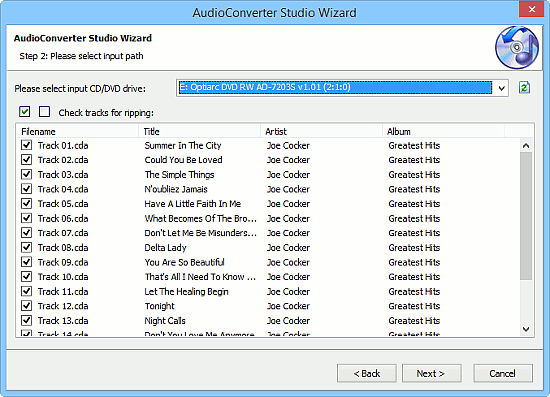Select title 'Night Calls'
The image size is (550, 397).
point(165,321)
